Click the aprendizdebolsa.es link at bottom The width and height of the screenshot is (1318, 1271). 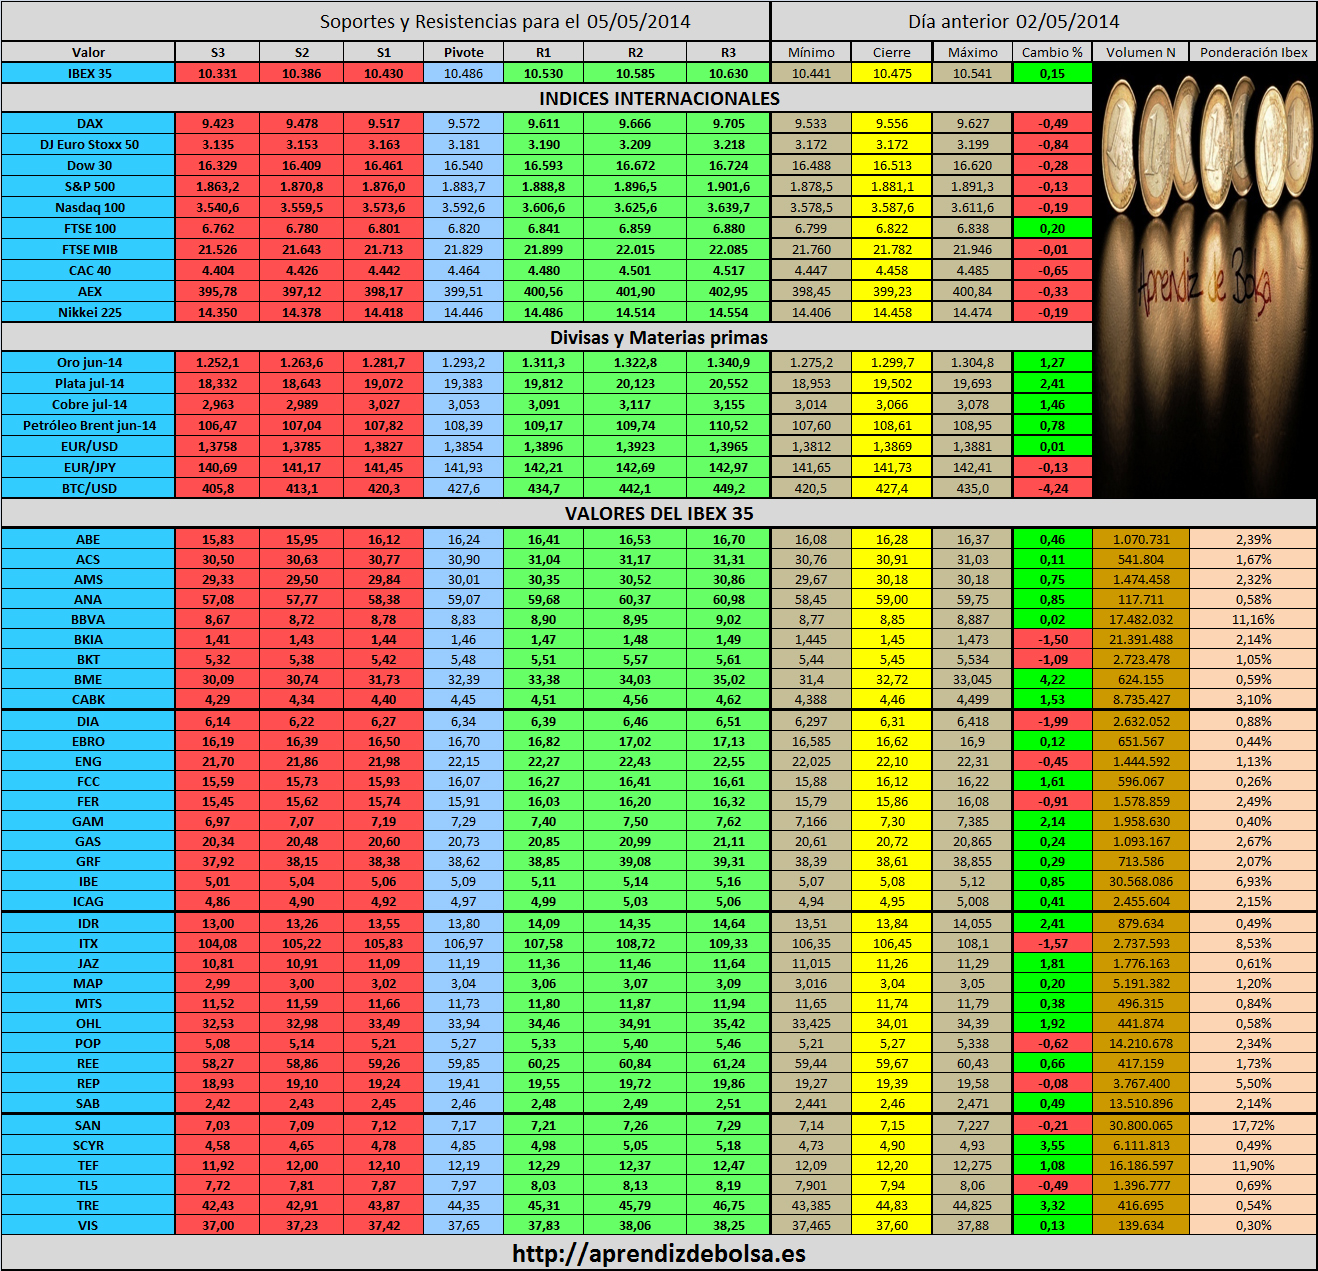659,1253
